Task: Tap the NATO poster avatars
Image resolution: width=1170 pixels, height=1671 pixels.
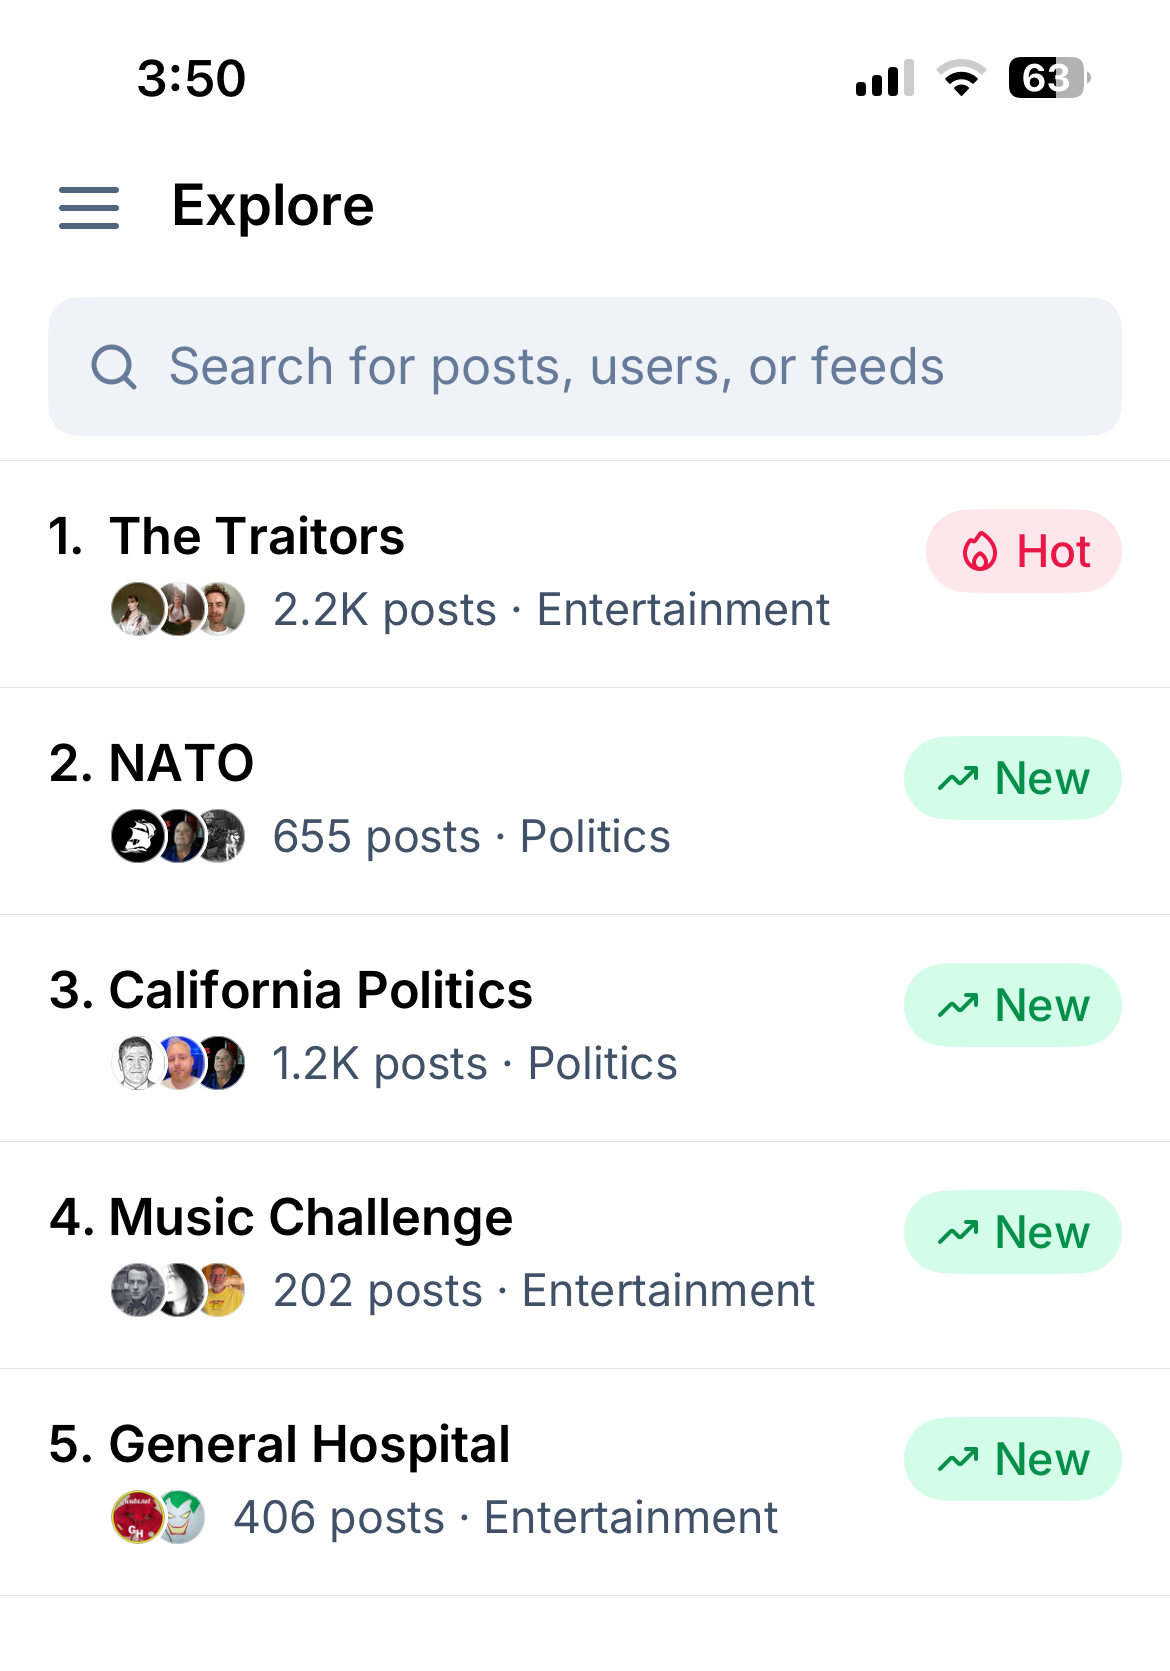Action: tap(178, 836)
